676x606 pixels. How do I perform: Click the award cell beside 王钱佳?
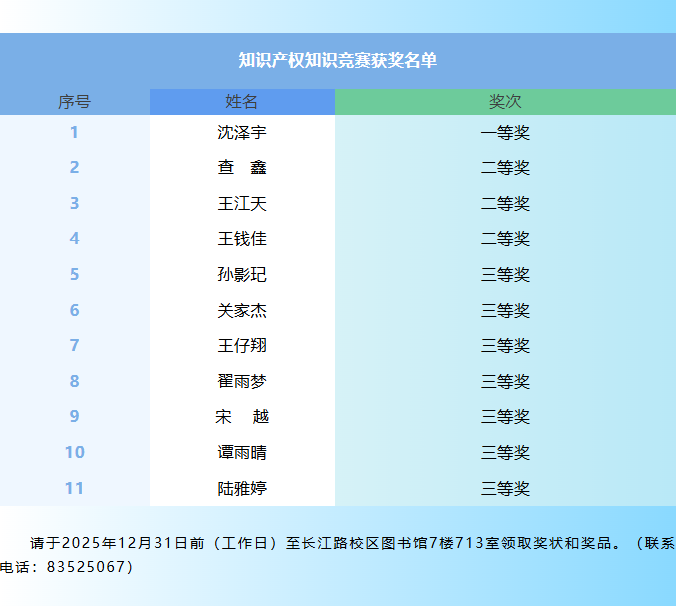coord(505,239)
